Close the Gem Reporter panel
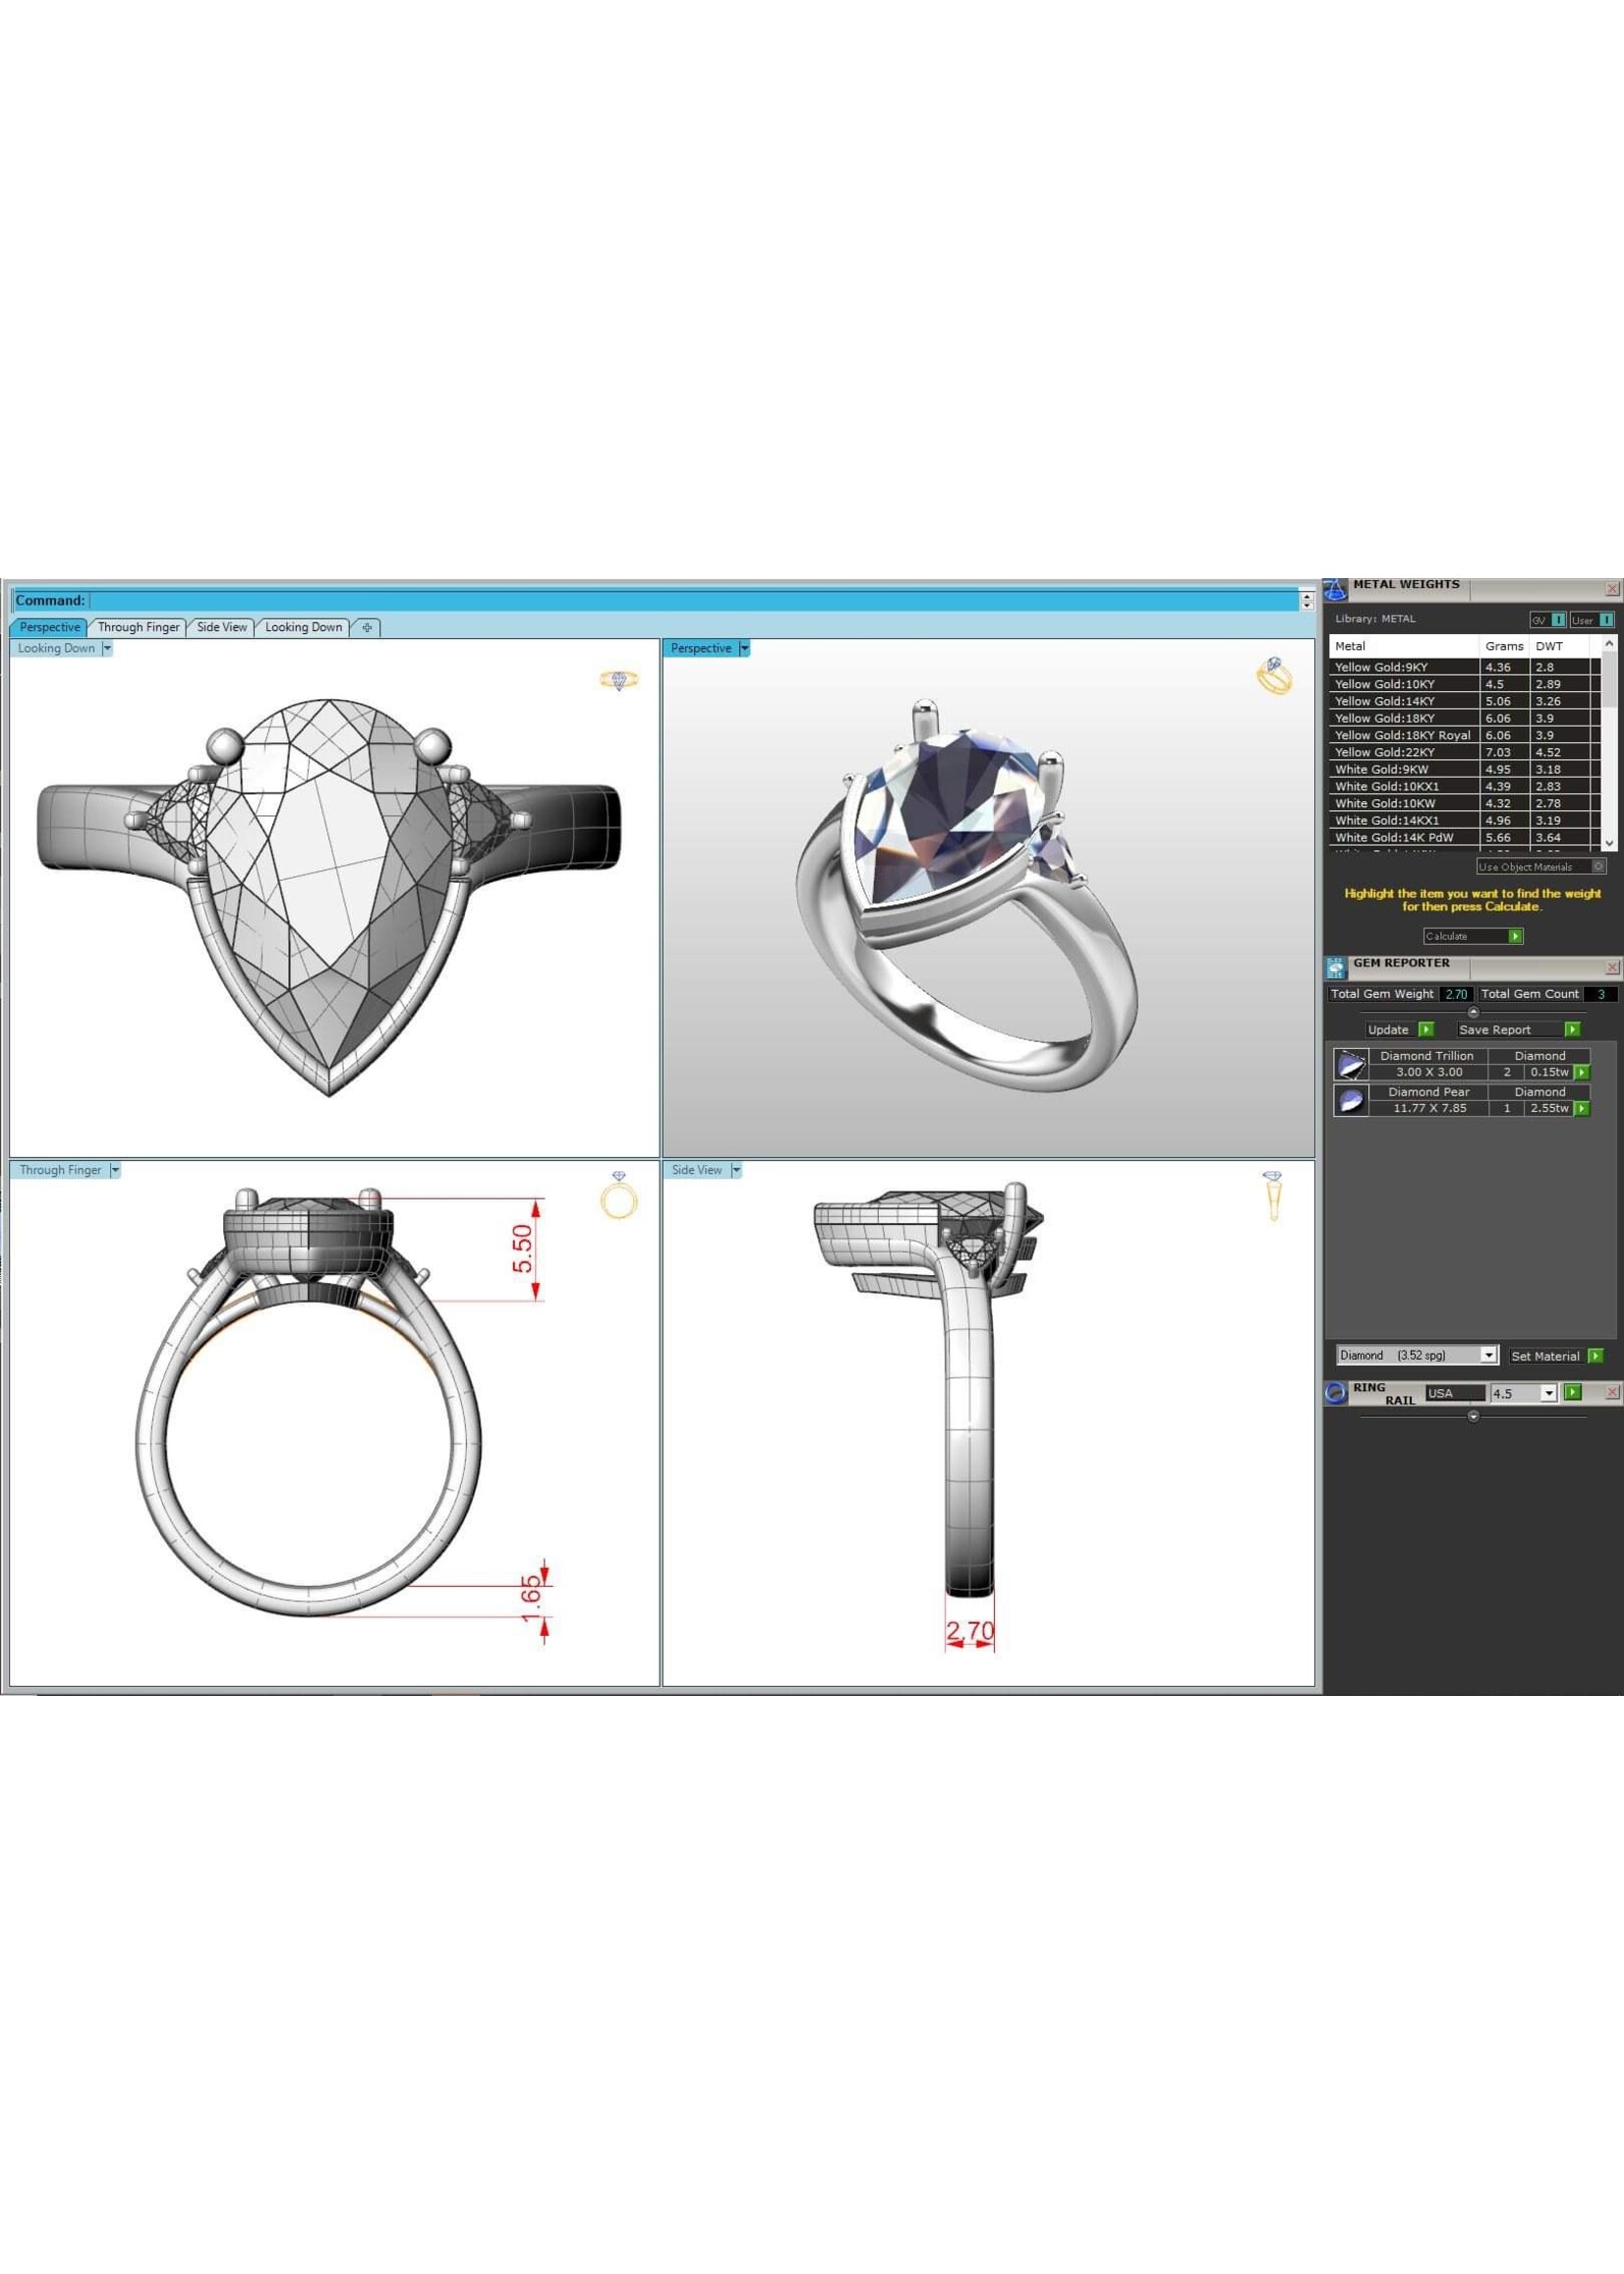The height and width of the screenshot is (2274, 1624). coord(1612,967)
